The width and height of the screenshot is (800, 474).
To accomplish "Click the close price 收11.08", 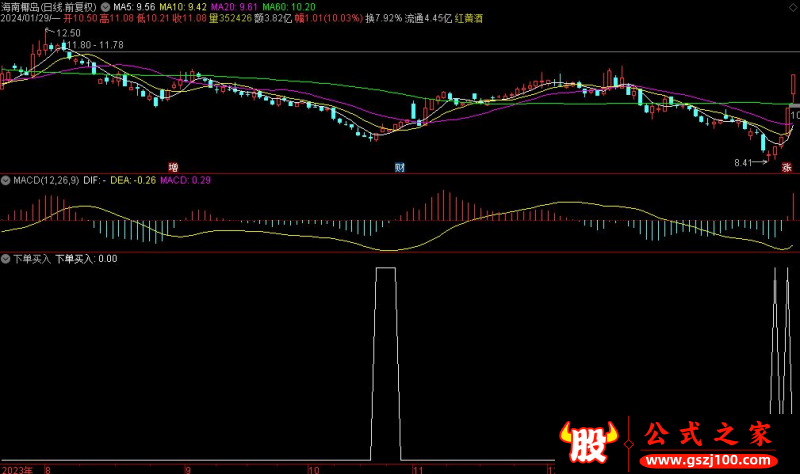I will click(189, 18).
